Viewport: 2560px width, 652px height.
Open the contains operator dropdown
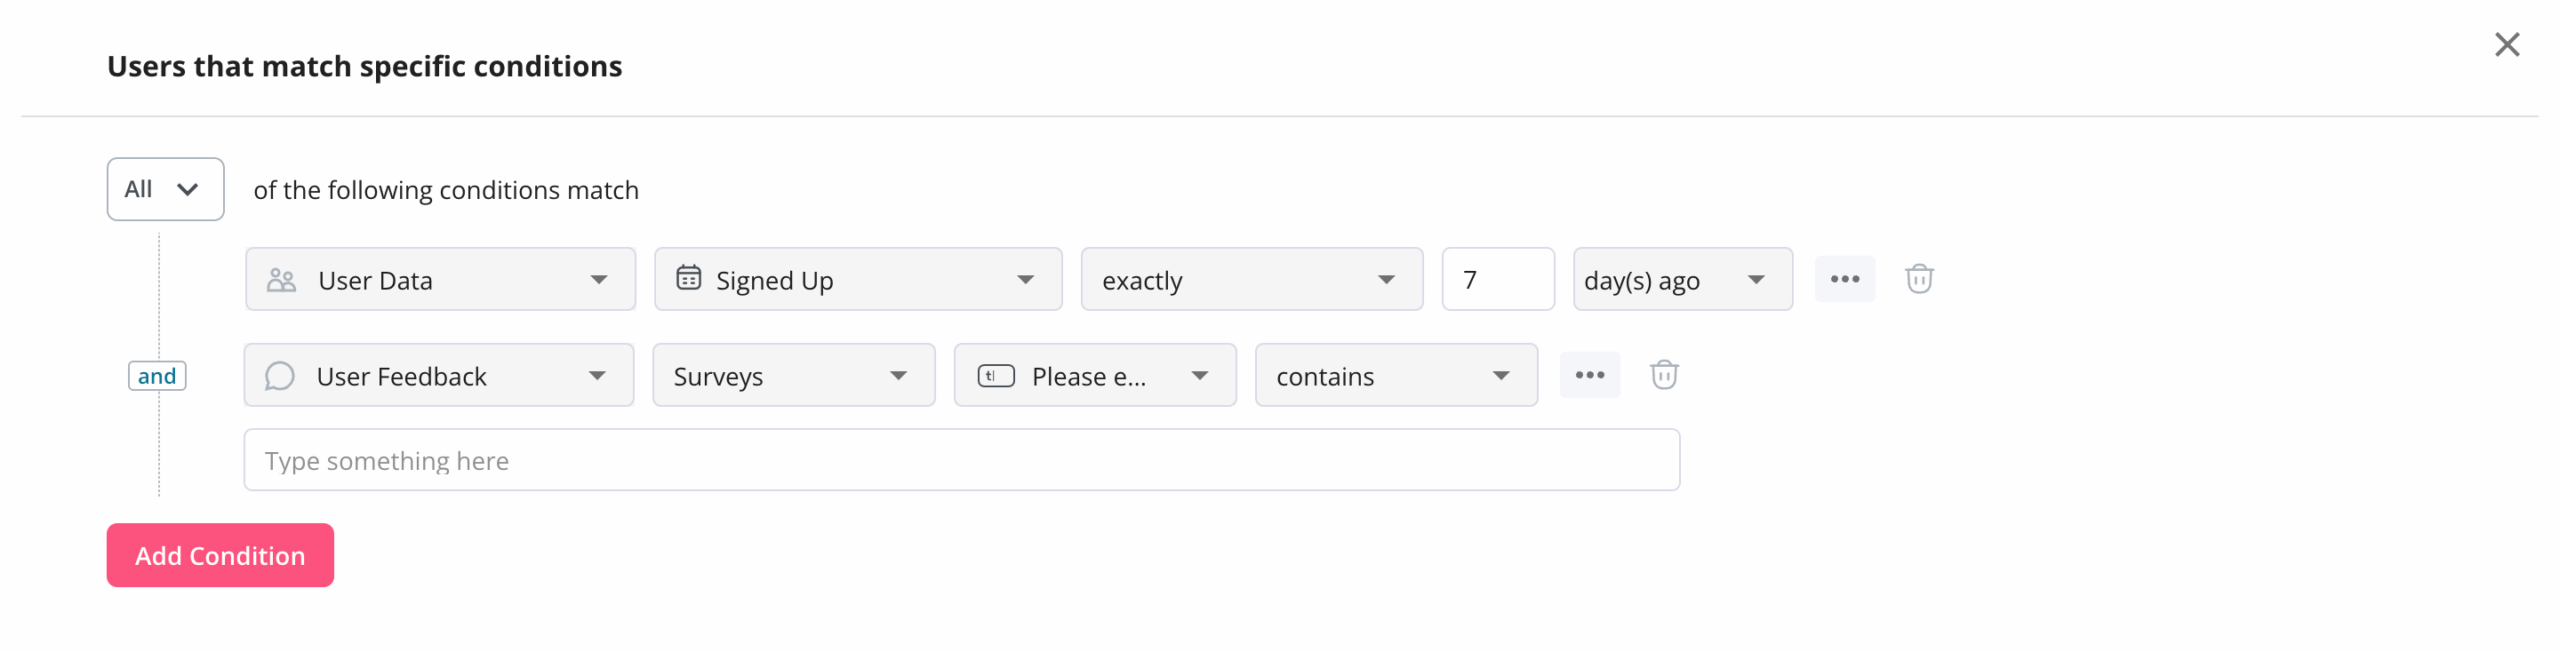pos(1395,375)
